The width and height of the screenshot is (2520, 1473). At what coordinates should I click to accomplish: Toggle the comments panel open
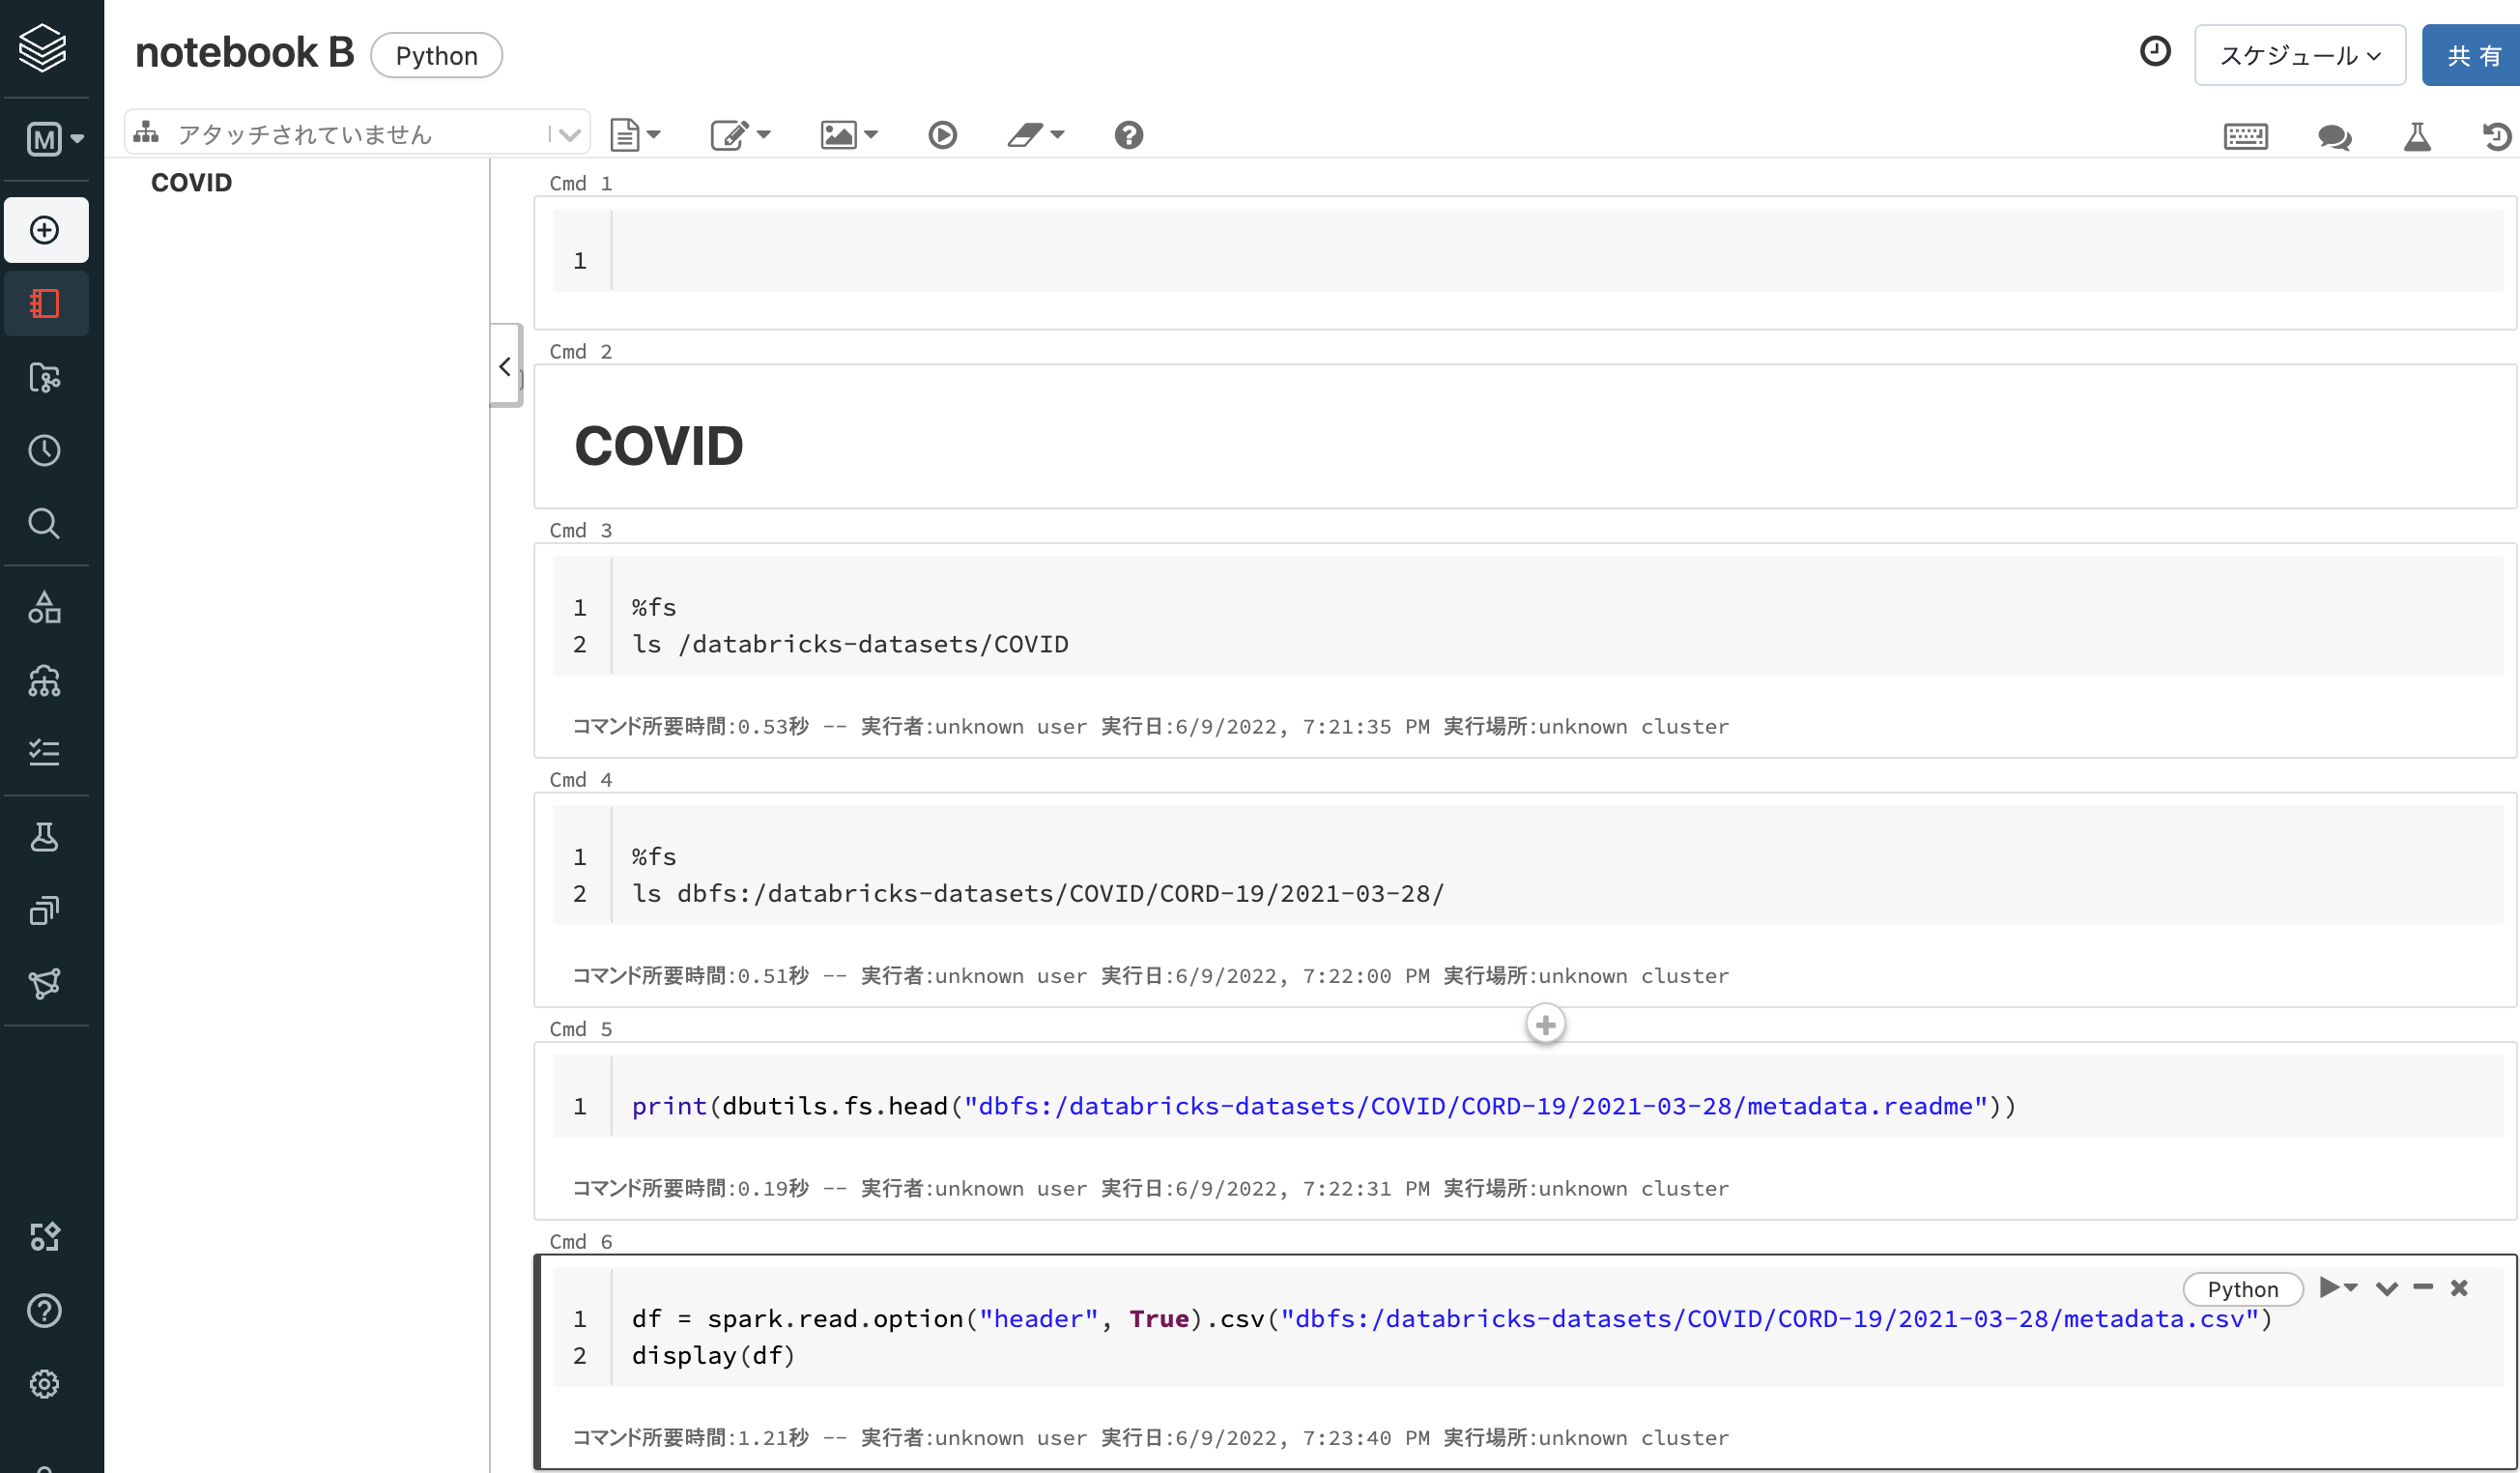click(x=2335, y=137)
